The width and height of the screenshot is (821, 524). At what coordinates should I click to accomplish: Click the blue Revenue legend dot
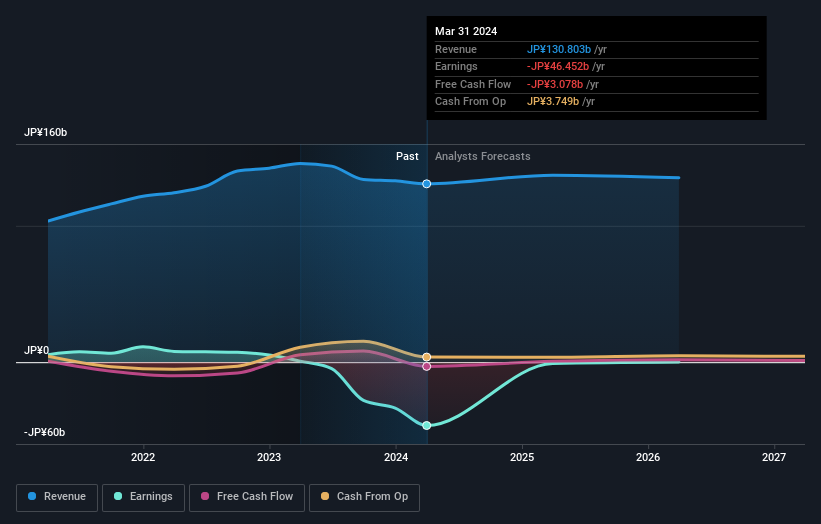point(32,496)
